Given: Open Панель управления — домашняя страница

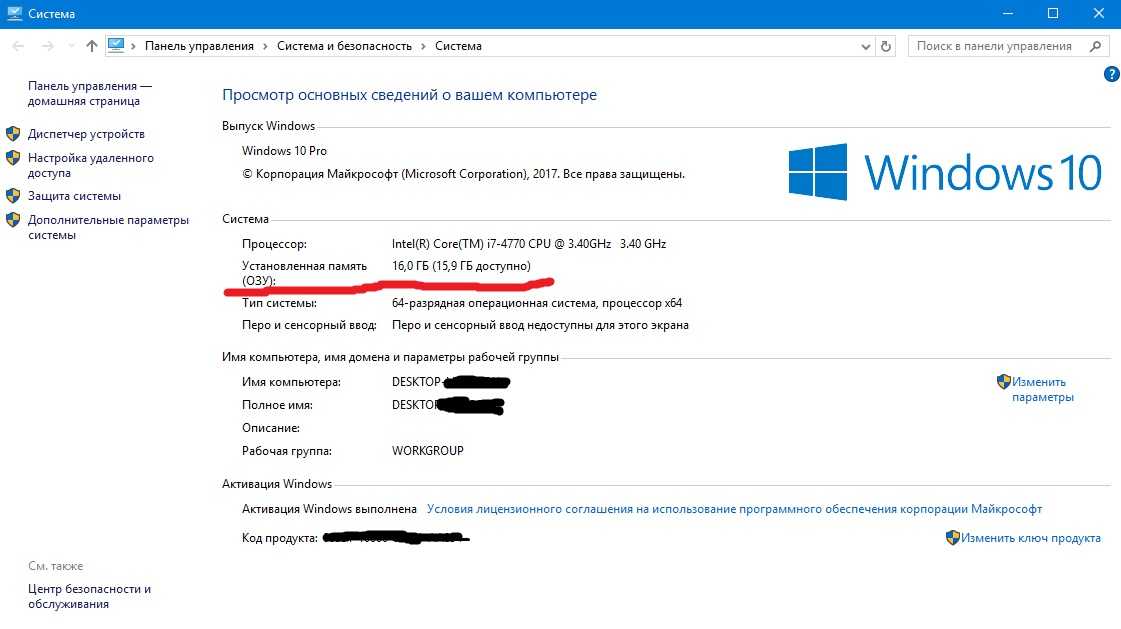Looking at the screenshot, I should (90, 94).
